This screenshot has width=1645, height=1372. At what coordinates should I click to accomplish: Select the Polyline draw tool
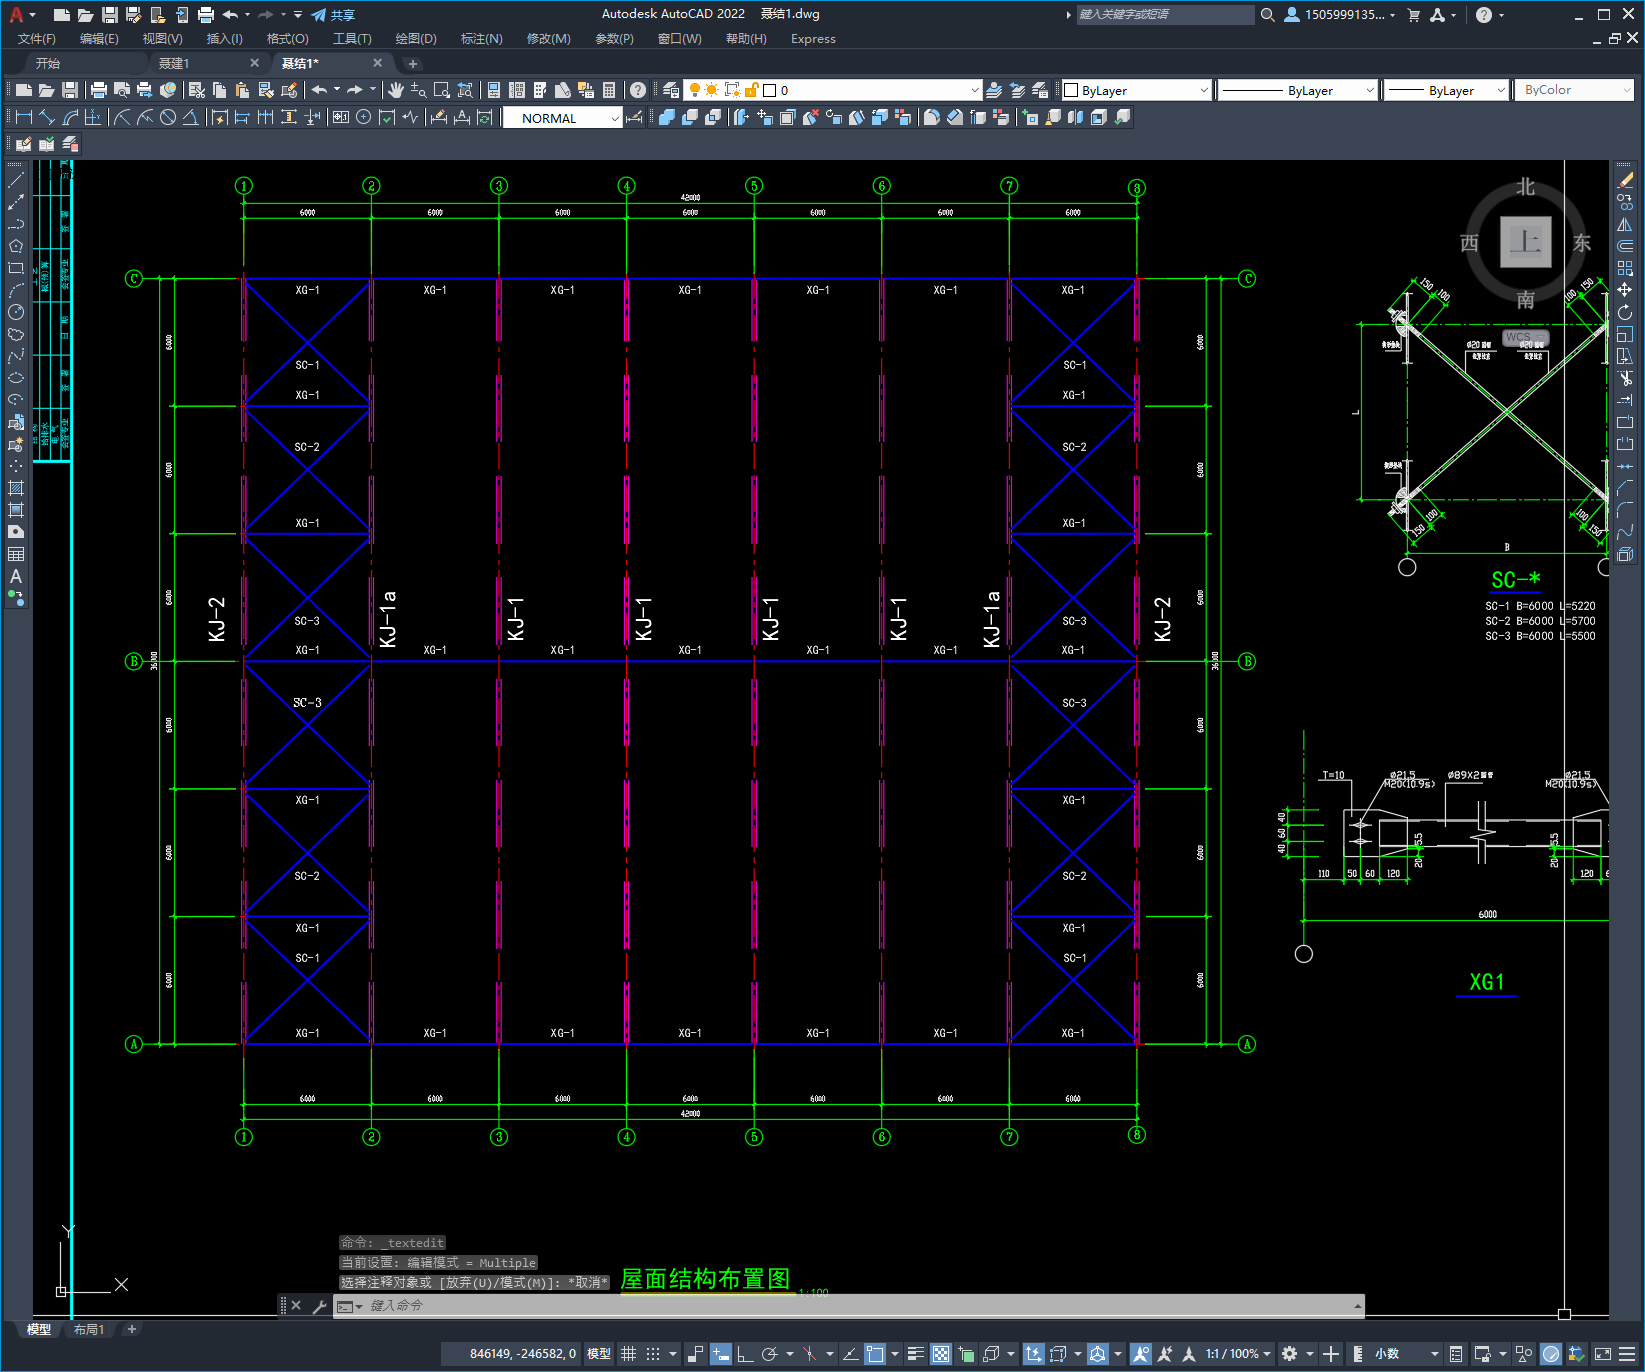[16, 224]
